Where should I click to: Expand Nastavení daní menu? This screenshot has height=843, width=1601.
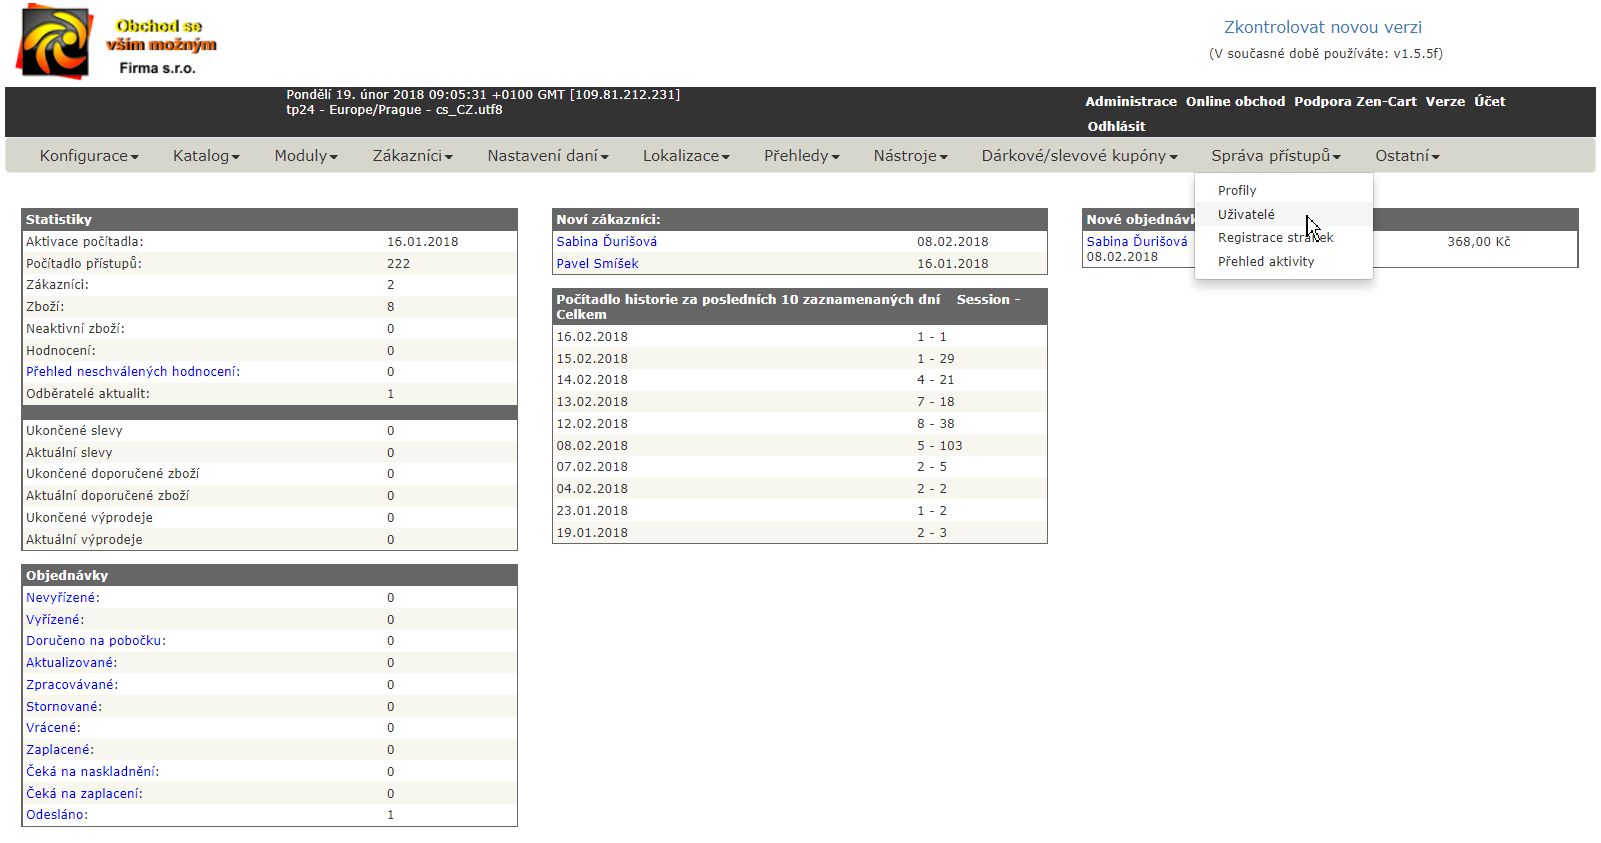[x=547, y=156]
